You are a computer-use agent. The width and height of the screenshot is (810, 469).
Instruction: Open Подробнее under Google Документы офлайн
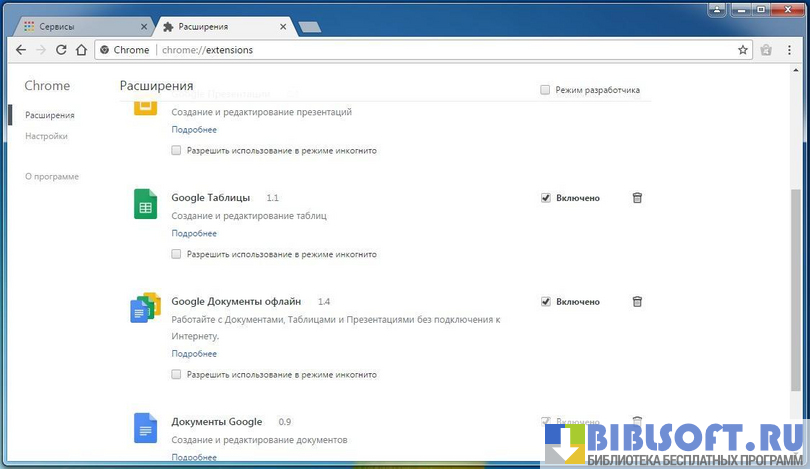tap(194, 354)
